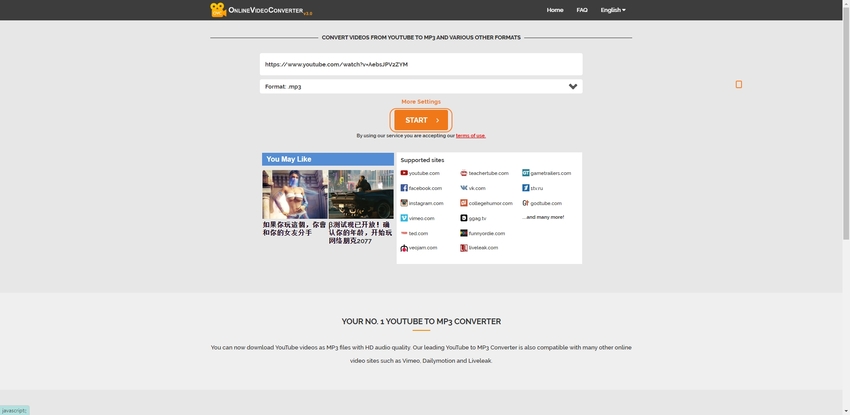Click the vk.com text
The height and width of the screenshot is (415, 850).
[x=477, y=189]
